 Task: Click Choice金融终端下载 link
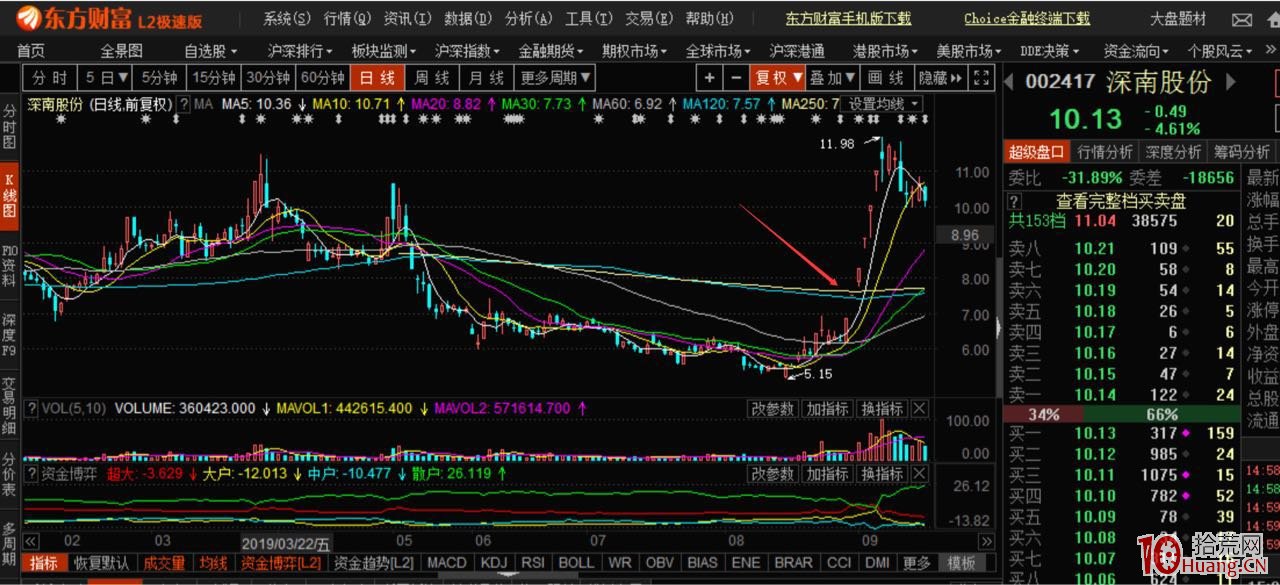tap(1027, 19)
